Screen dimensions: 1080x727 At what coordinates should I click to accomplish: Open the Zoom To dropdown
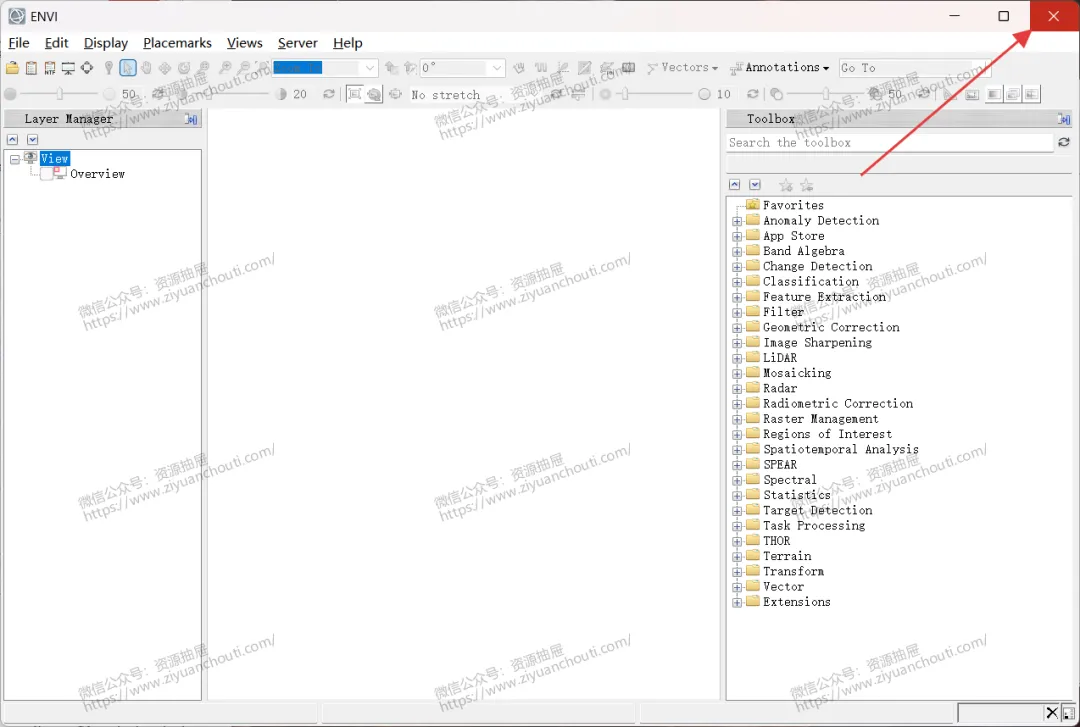pos(370,68)
